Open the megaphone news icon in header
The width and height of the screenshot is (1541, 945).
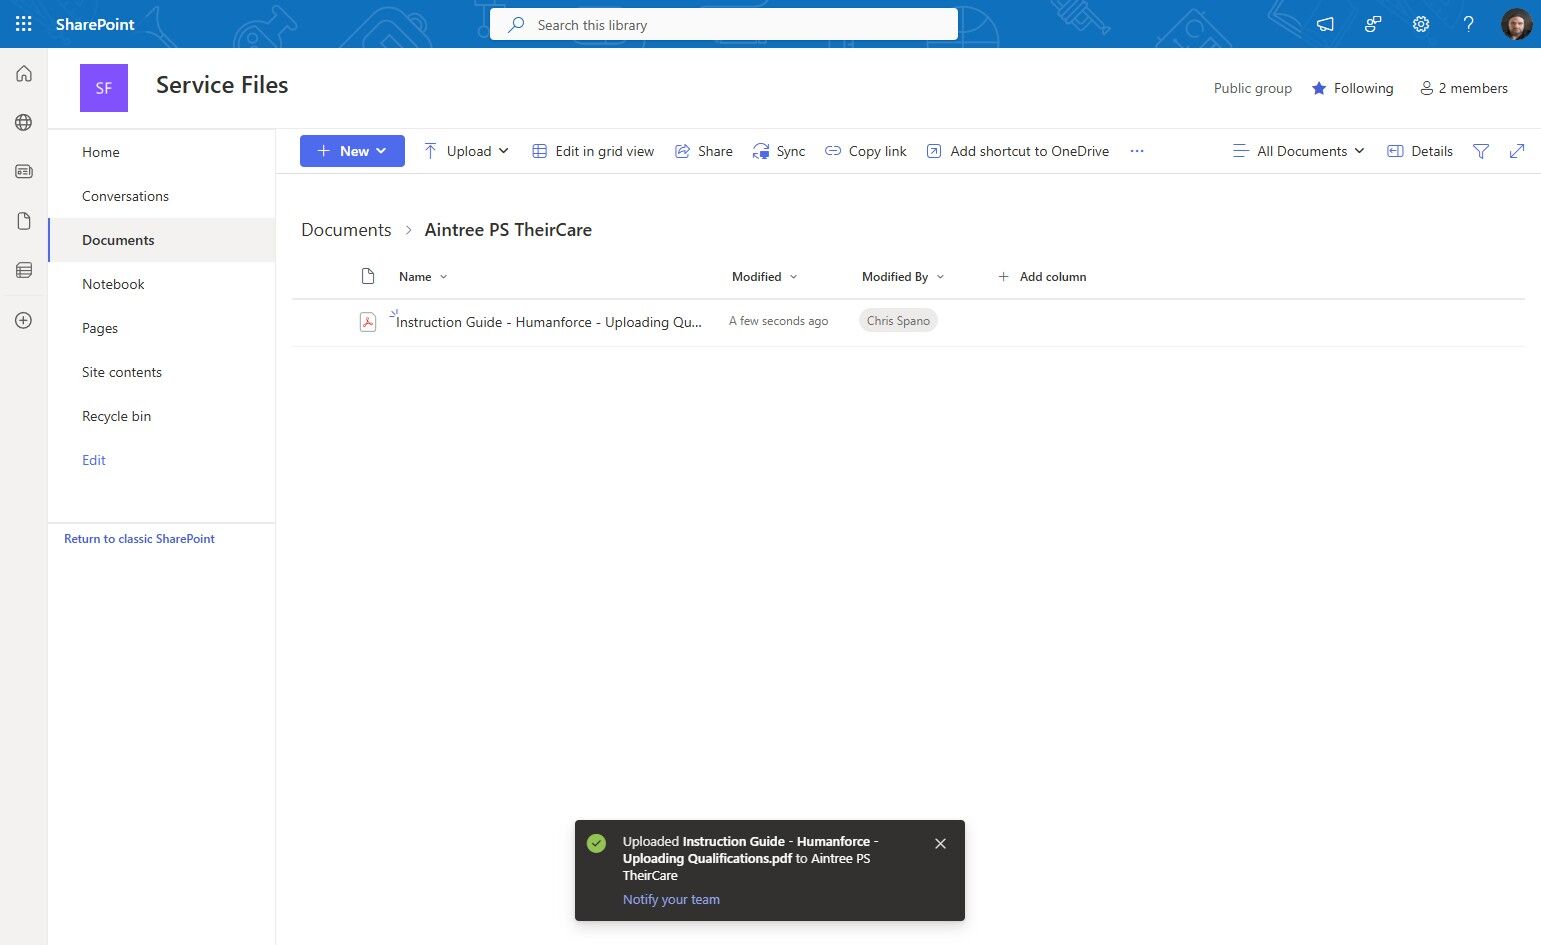(1325, 24)
